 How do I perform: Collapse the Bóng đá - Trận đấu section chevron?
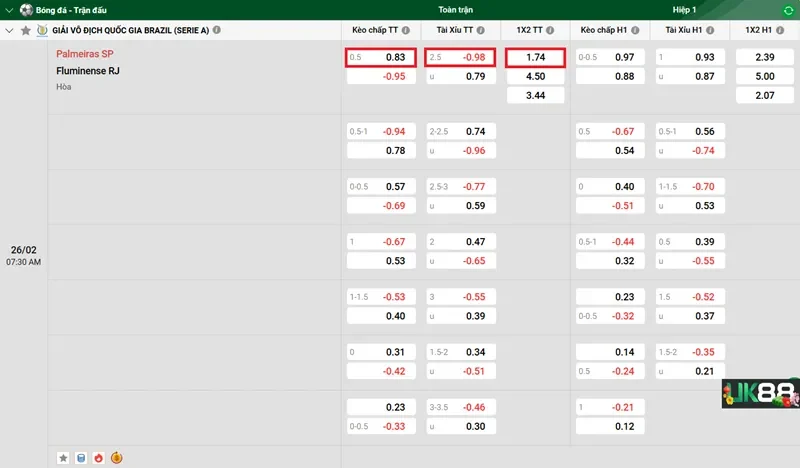(x=9, y=10)
